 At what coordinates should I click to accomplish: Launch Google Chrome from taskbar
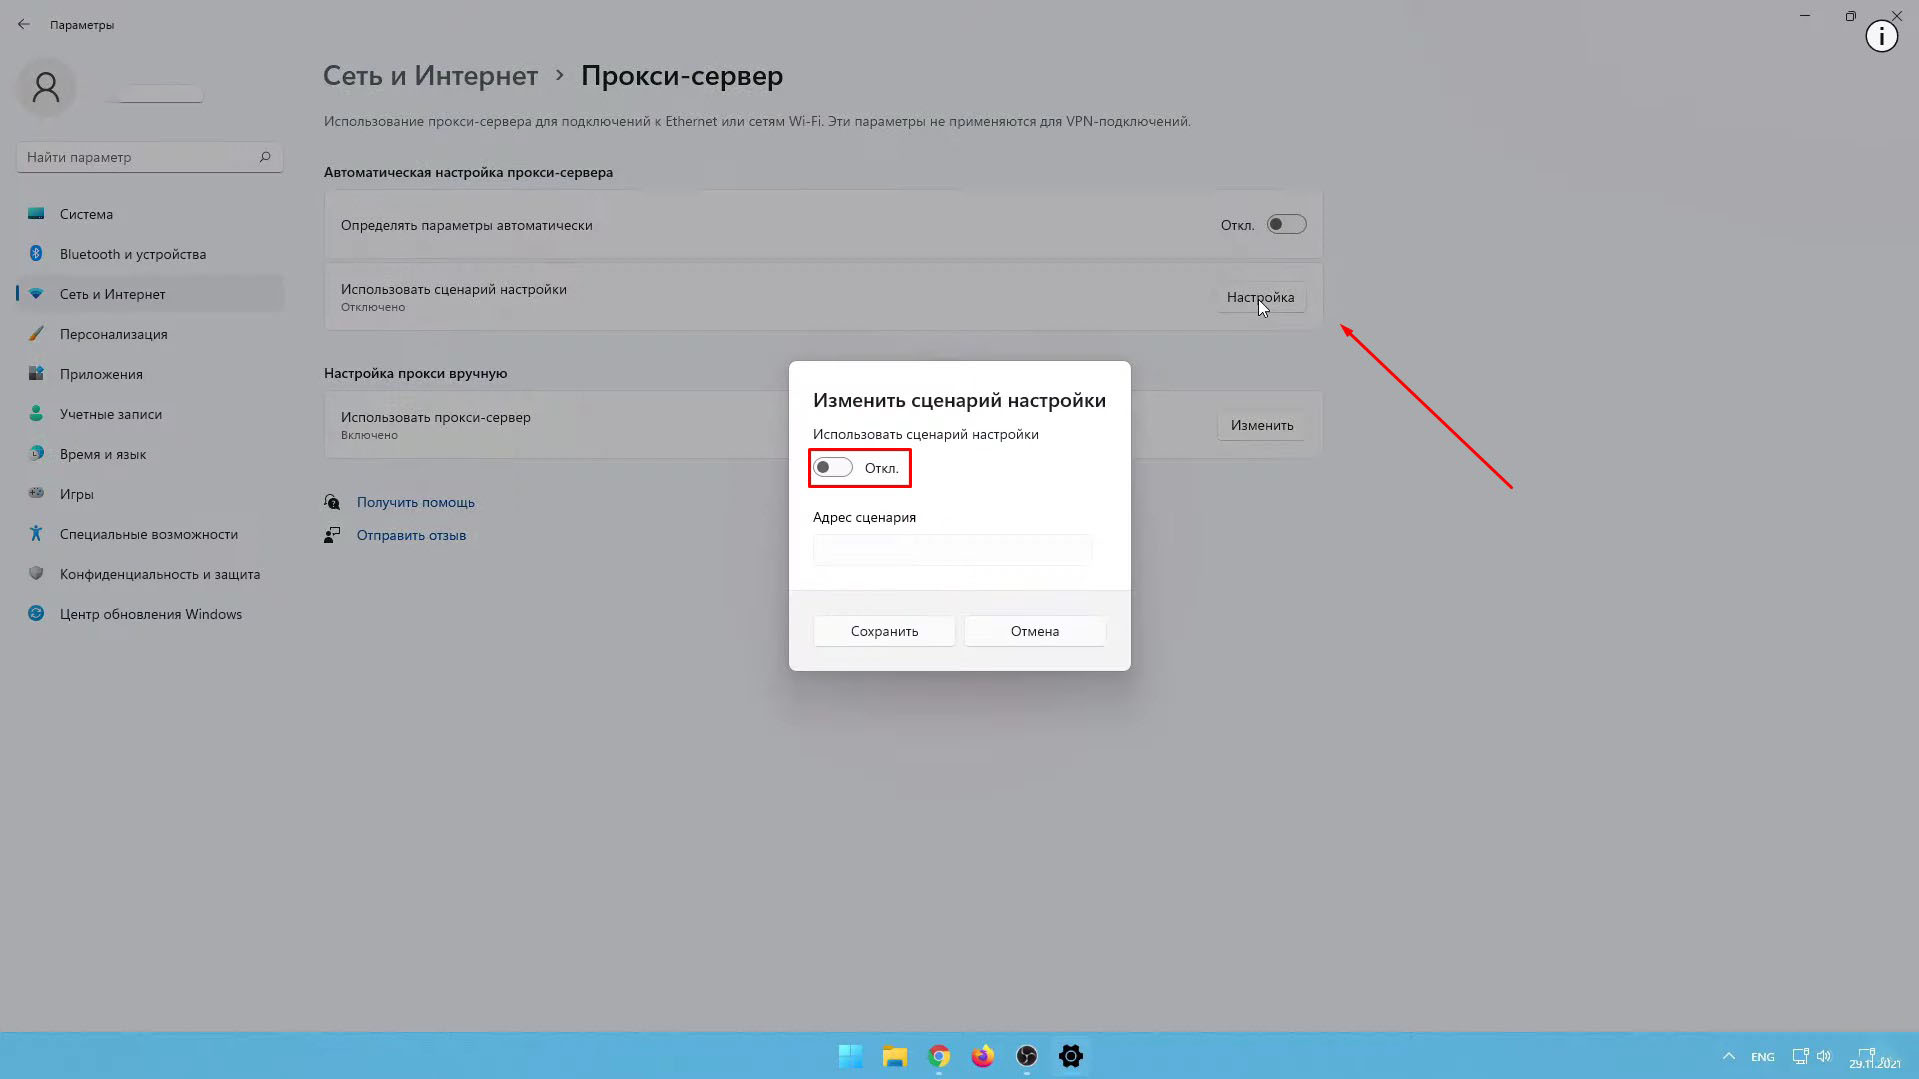[x=939, y=1056]
